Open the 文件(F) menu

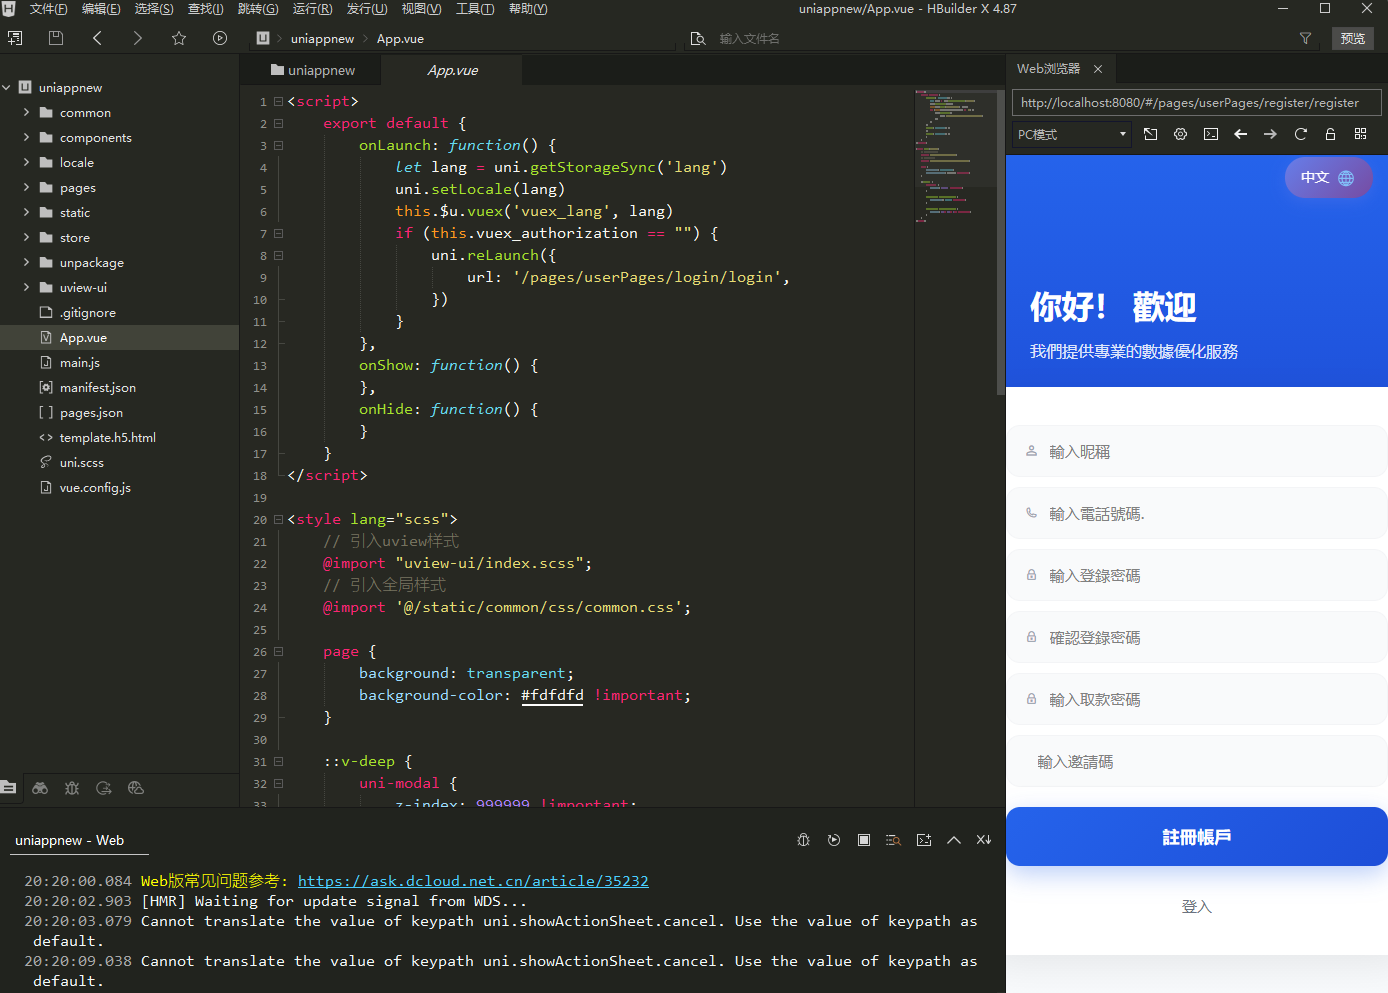(x=49, y=9)
